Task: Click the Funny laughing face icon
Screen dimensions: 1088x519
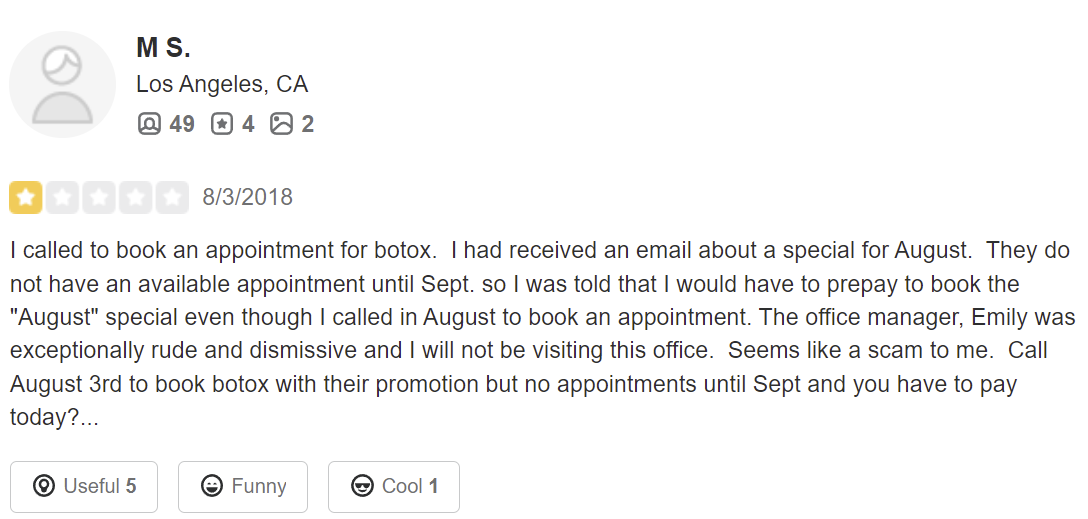Action: 211,487
